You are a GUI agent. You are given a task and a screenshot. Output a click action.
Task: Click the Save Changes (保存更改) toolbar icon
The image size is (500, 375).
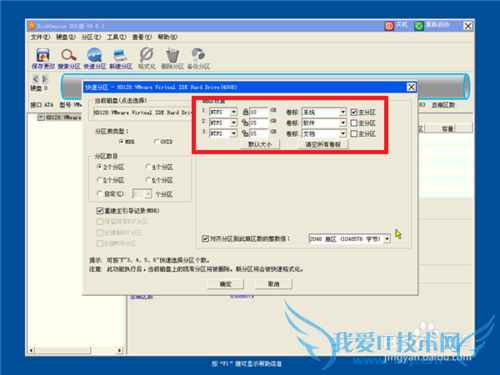tap(43, 55)
